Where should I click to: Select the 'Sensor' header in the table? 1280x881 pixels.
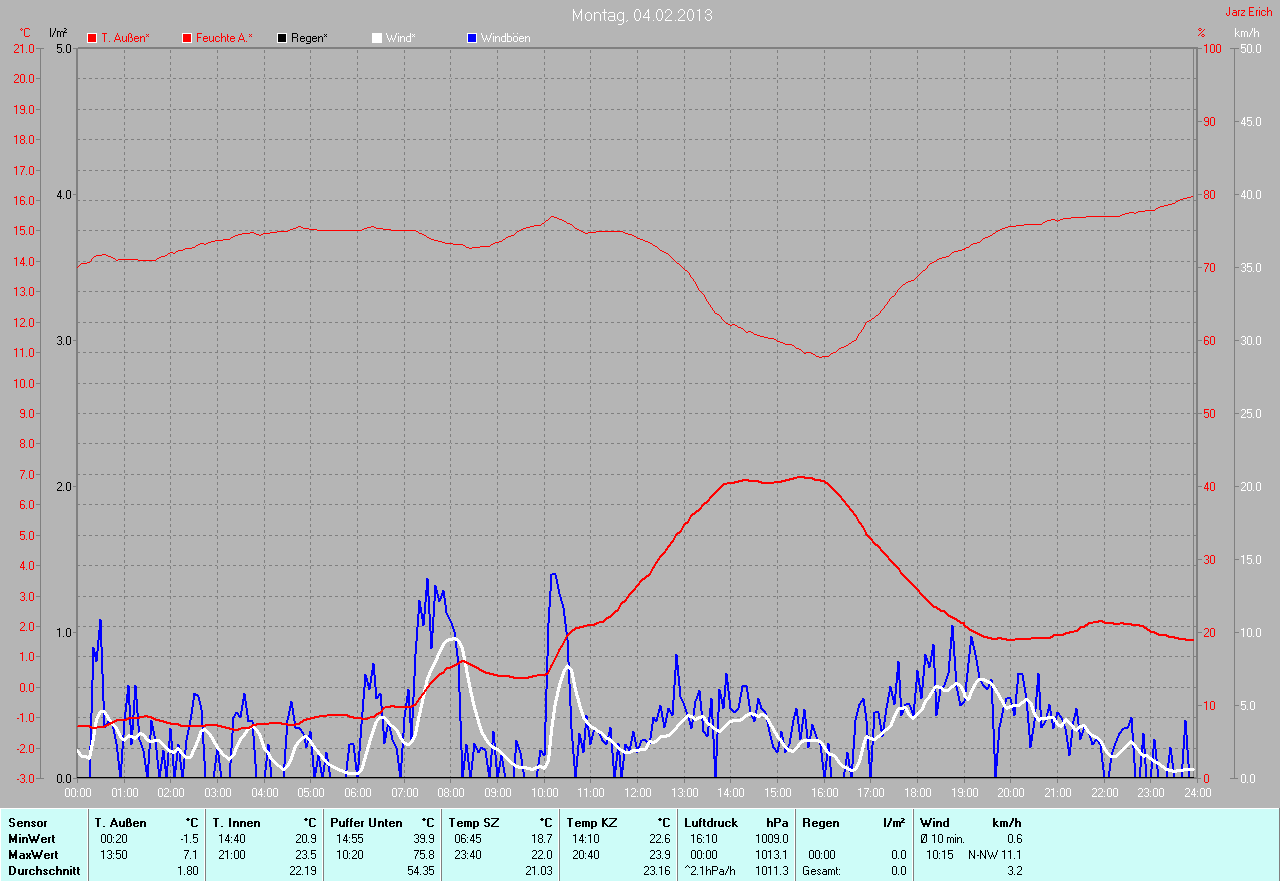(27, 823)
